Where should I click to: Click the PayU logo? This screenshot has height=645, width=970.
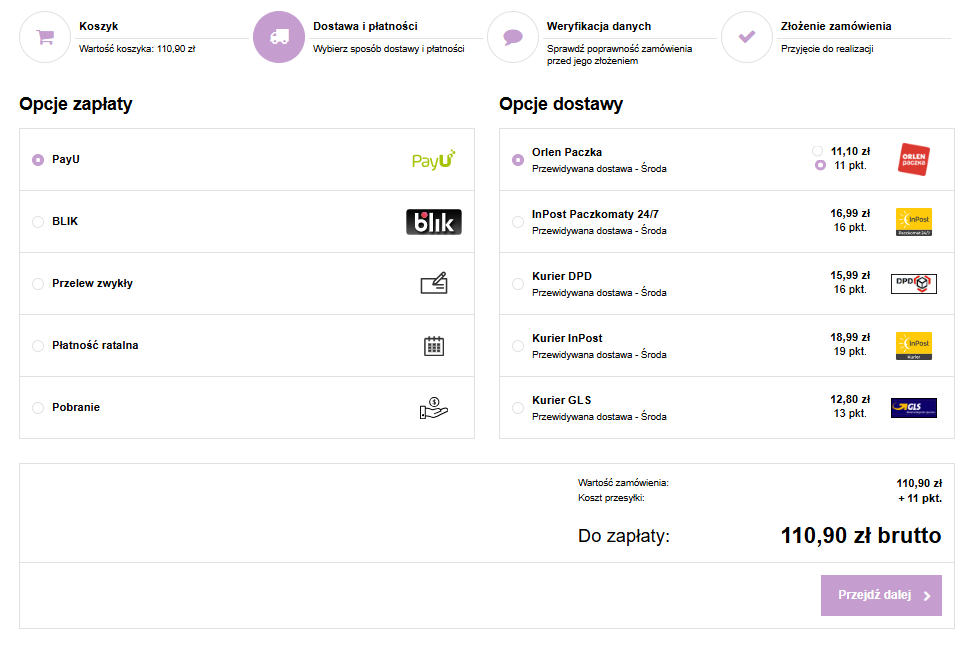pyautogui.click(x=433, y=160)
